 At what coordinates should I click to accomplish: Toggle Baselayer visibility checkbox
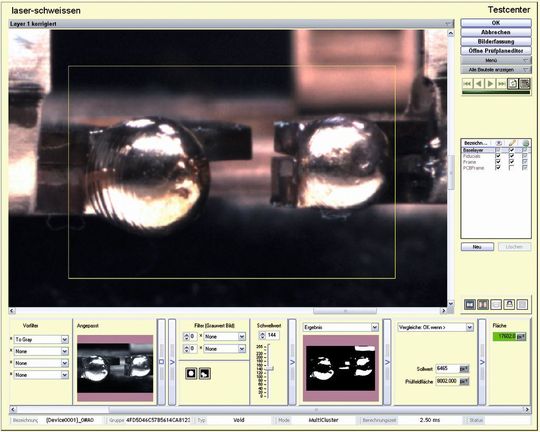click(498, 150)
